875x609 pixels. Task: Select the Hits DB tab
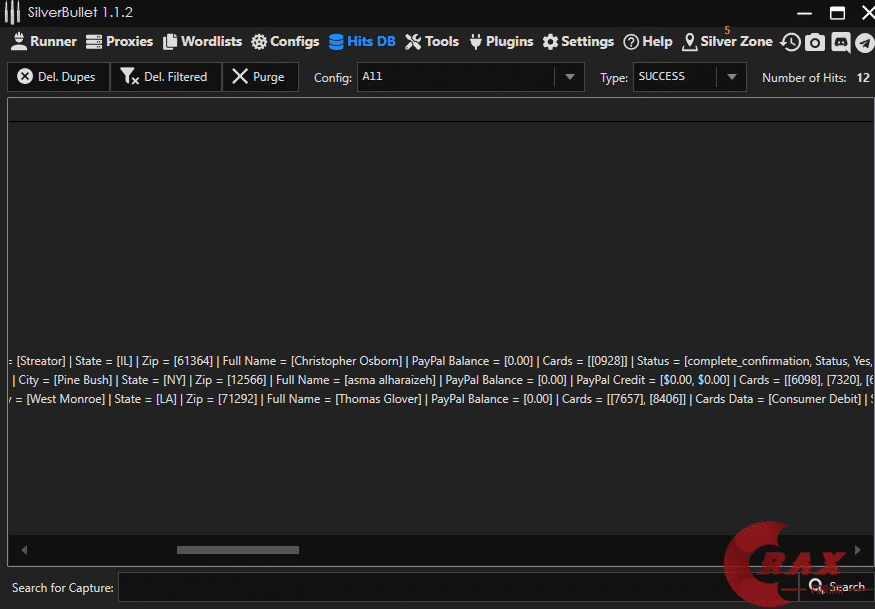pyautogui.click(x=362, y=42)
